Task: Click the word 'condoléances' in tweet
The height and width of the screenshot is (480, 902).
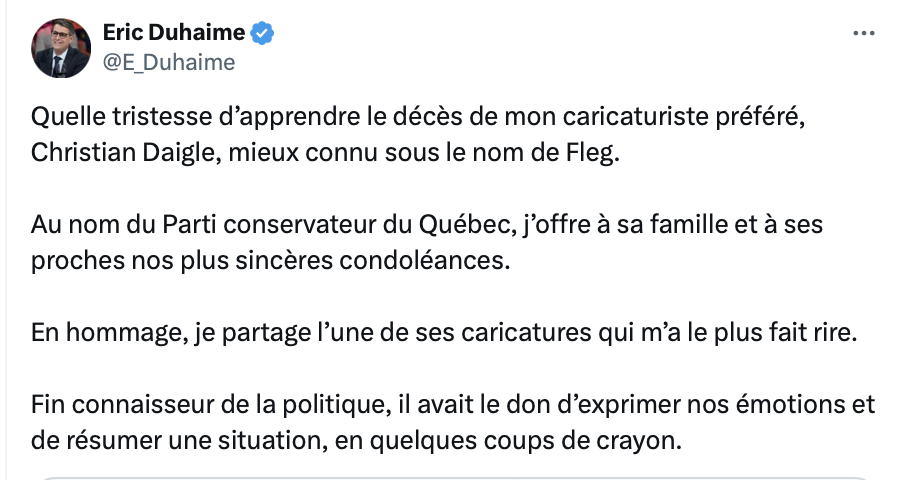Action: coord(425,261)
